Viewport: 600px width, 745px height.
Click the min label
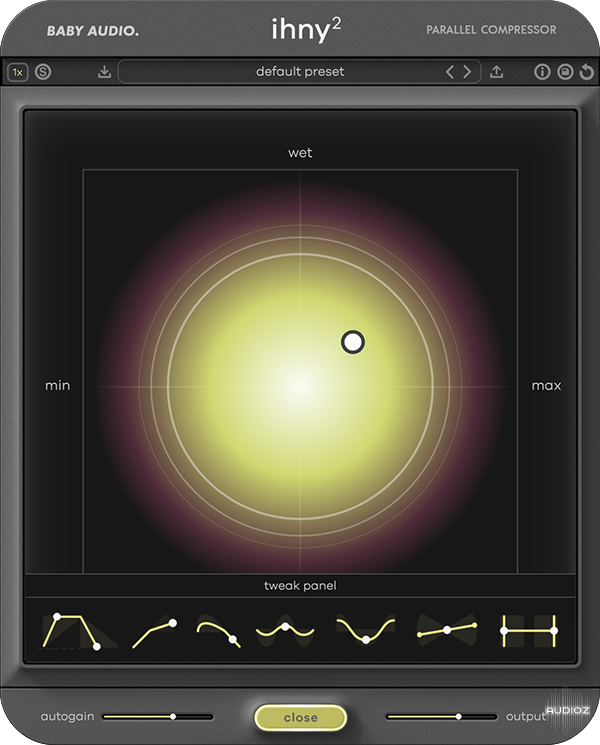tap(57, 385)
